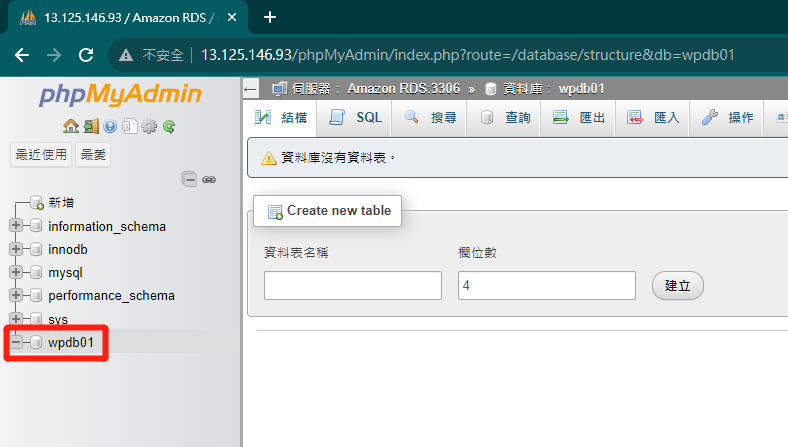Open phpMyAdmin home icon

point(71,126)
